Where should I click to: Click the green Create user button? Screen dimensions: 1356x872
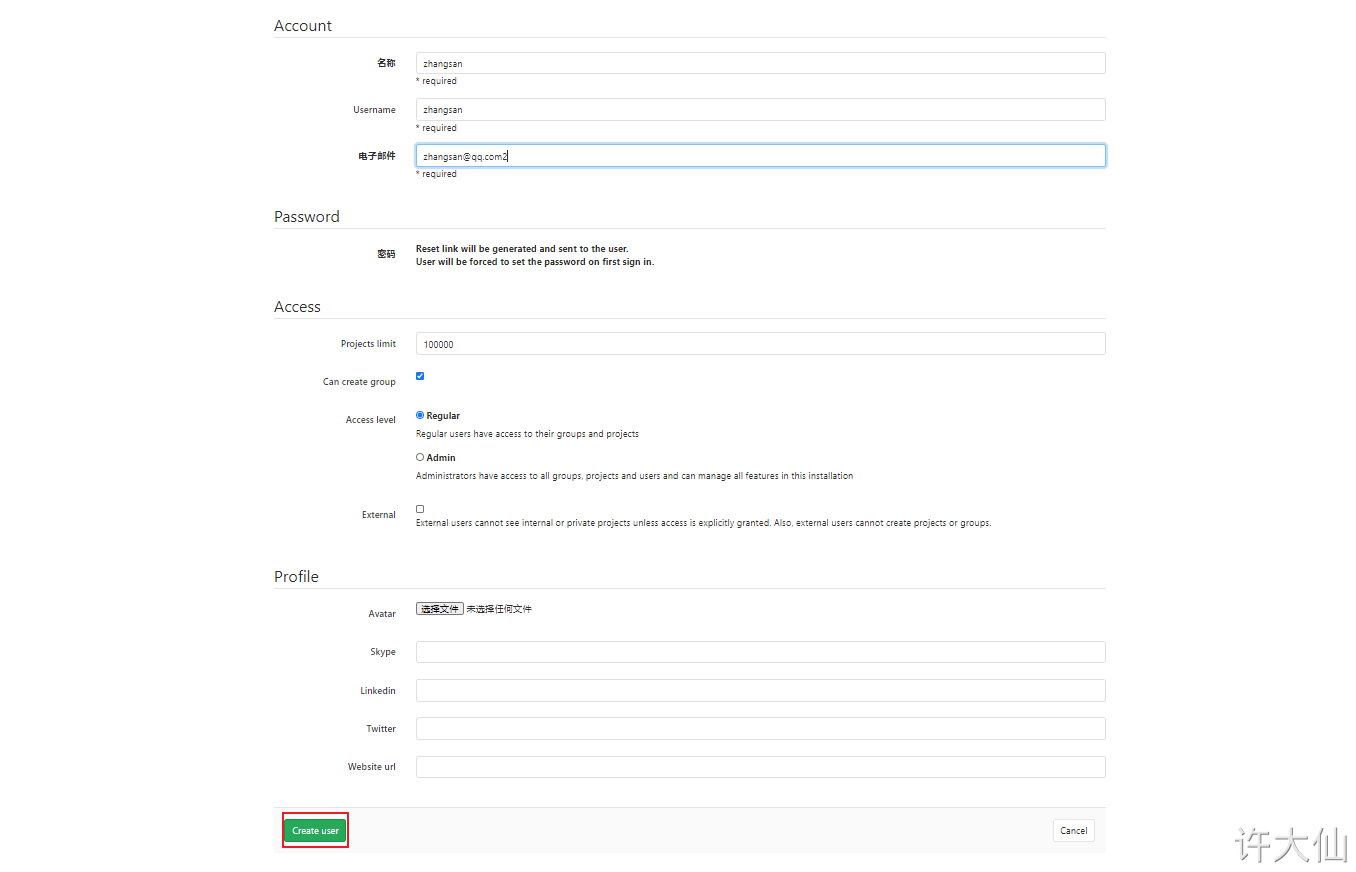pyautogui.click(x=315, y=830)
